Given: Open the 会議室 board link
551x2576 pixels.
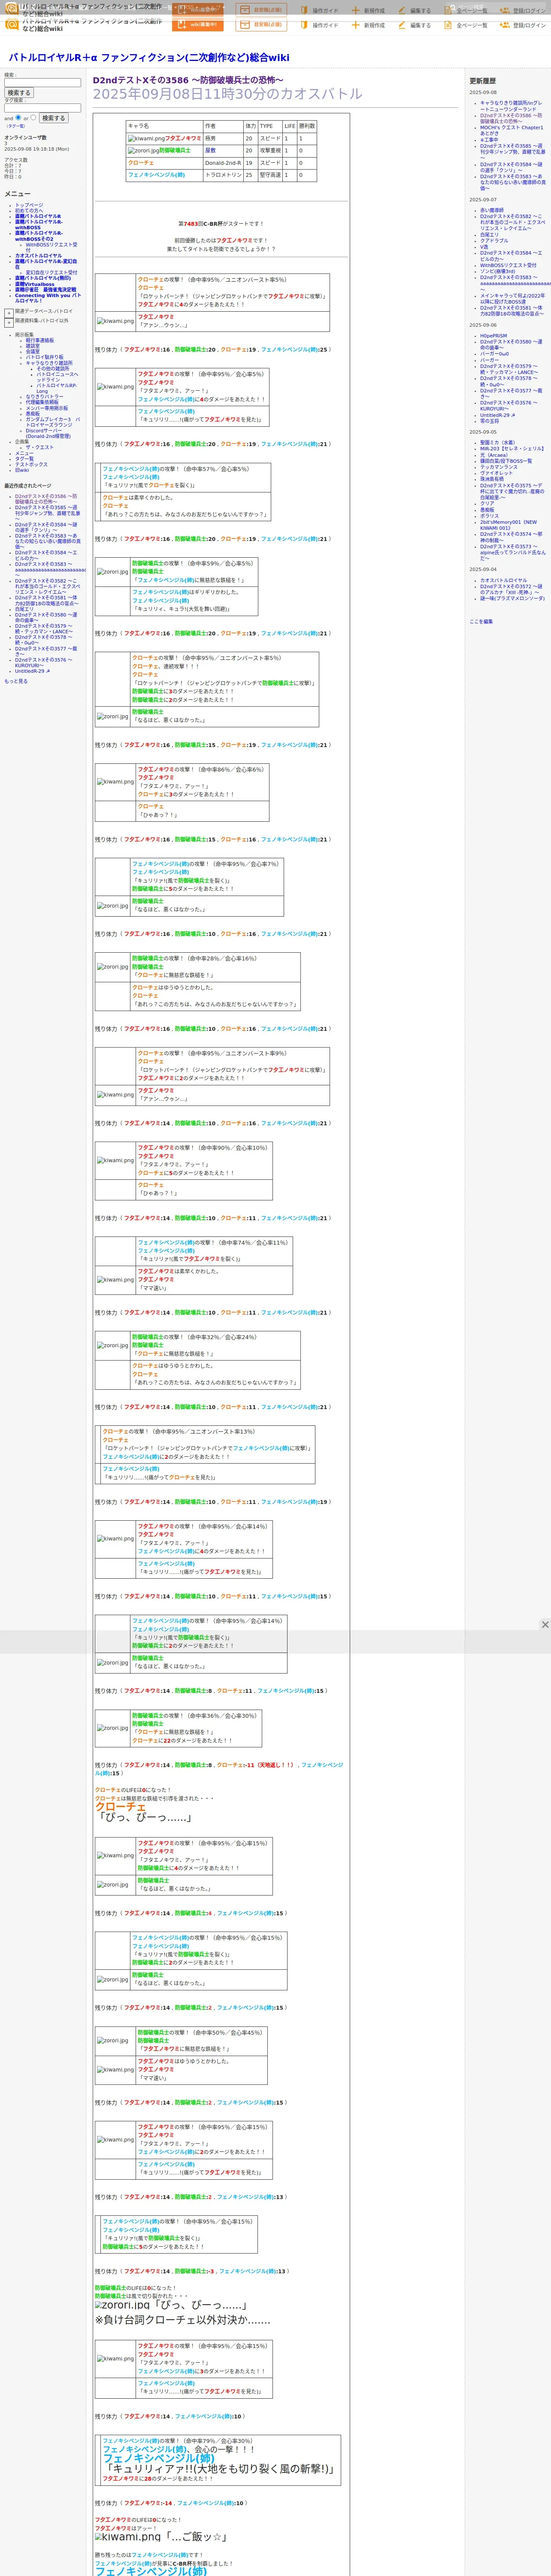Looking at the screenshot, I should click(33, 351).
